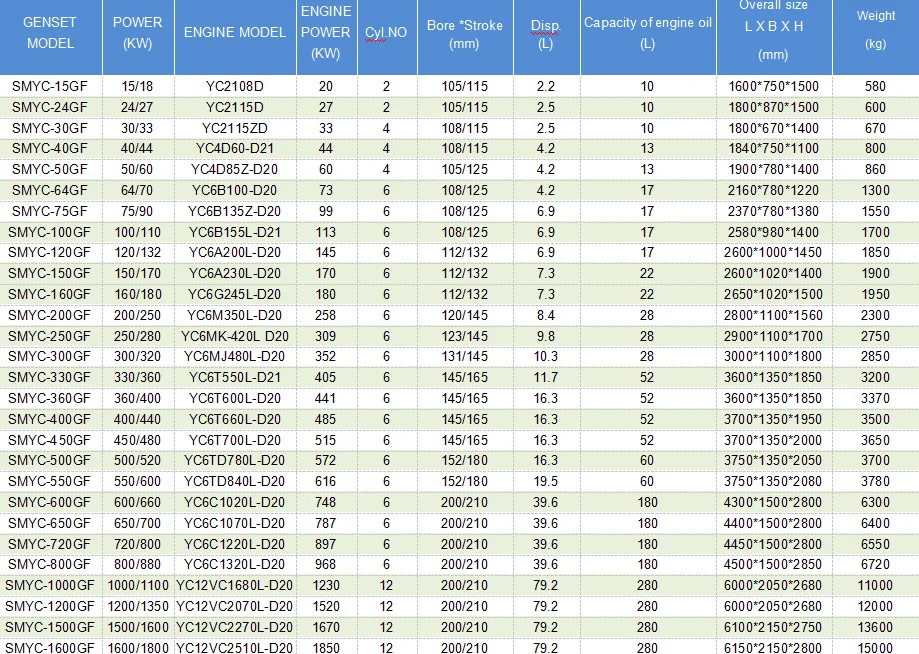919x654 pixels.
Task: Click the SMYC-15GF genset model cell
Action: point(50,86)
